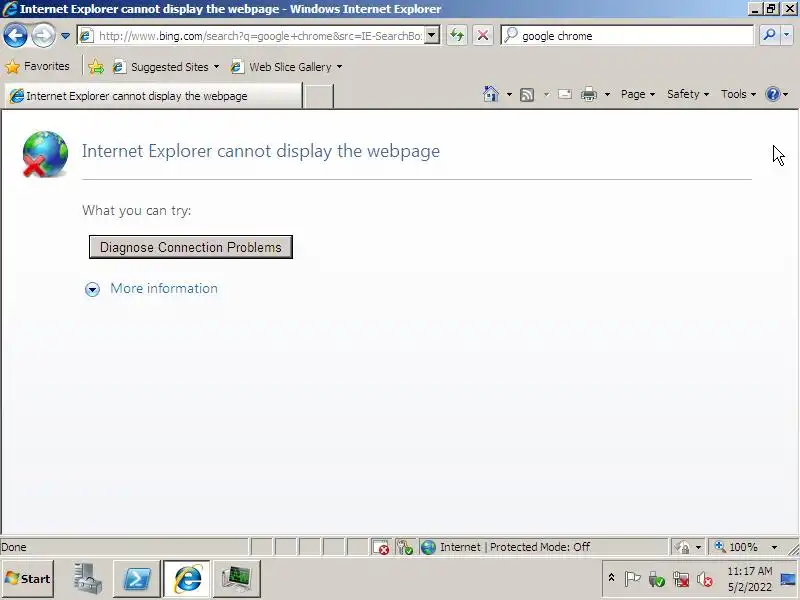
Task: Click the 100% zoom level button
Action: tap(737, 547)
